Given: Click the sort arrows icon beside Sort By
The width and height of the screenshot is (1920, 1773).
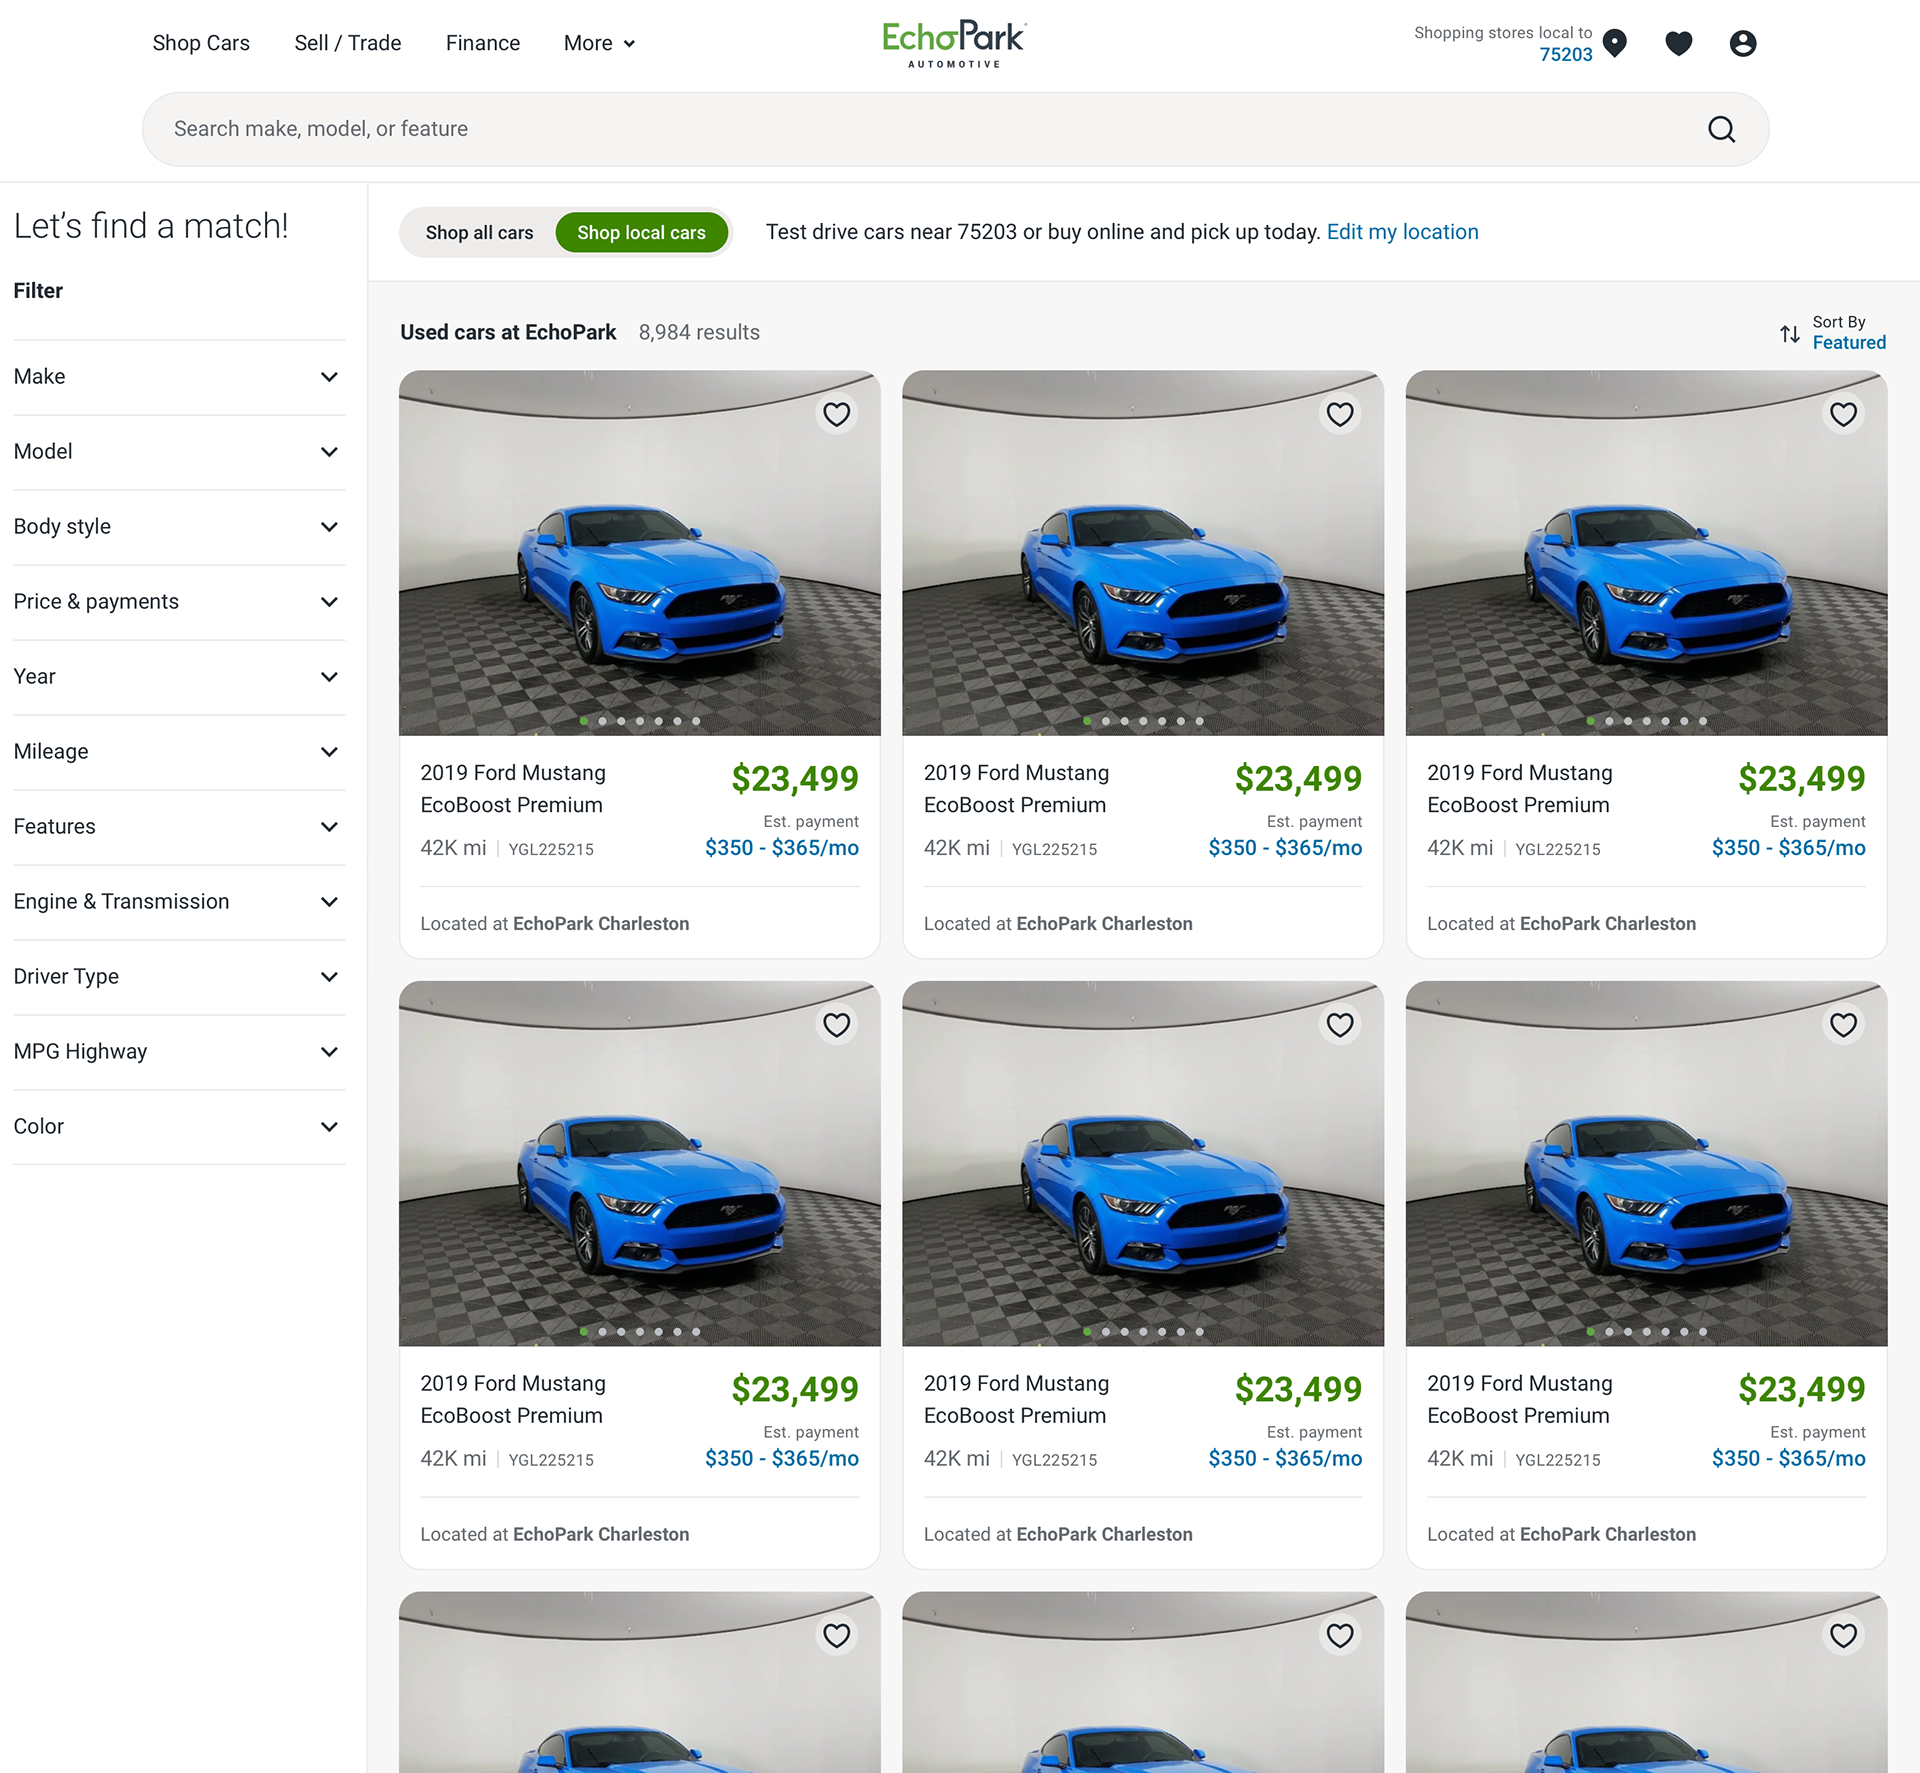Looking at the screenshot, I should tap(1790, 333).
